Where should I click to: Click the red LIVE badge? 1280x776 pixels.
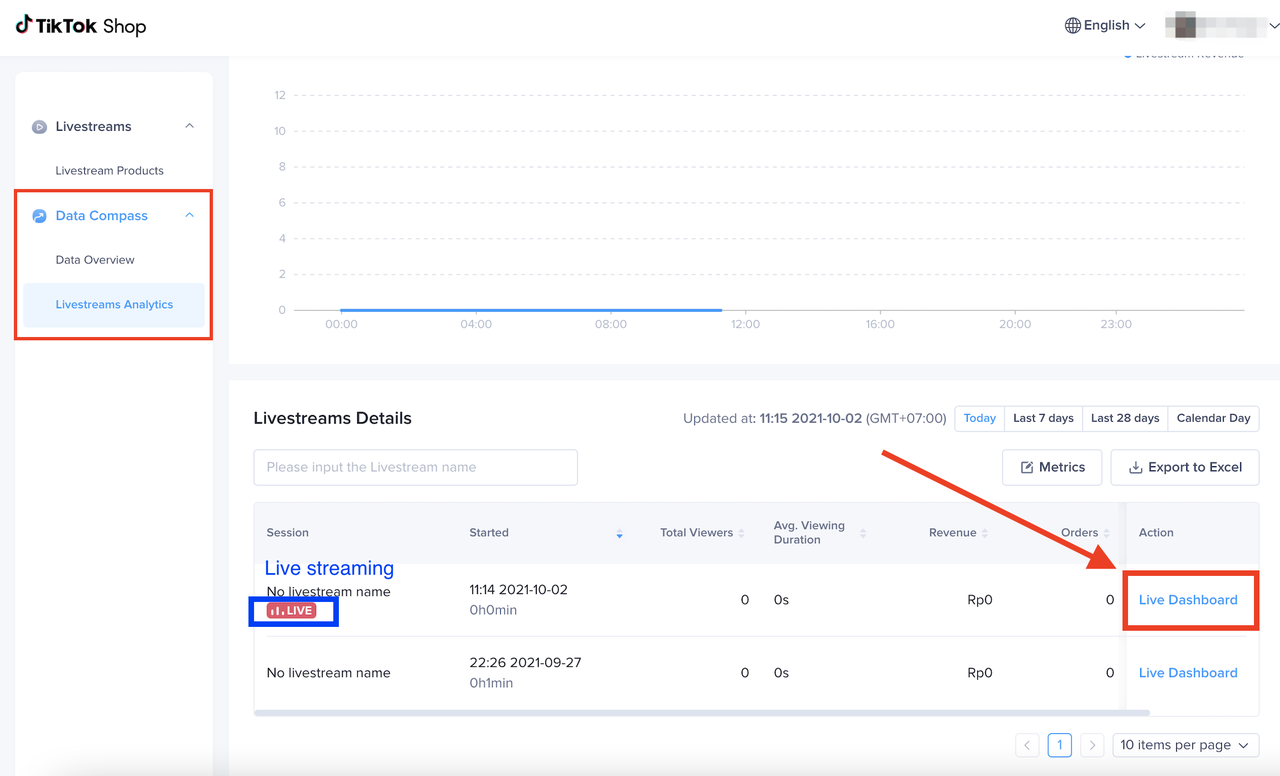click(292, 610)
